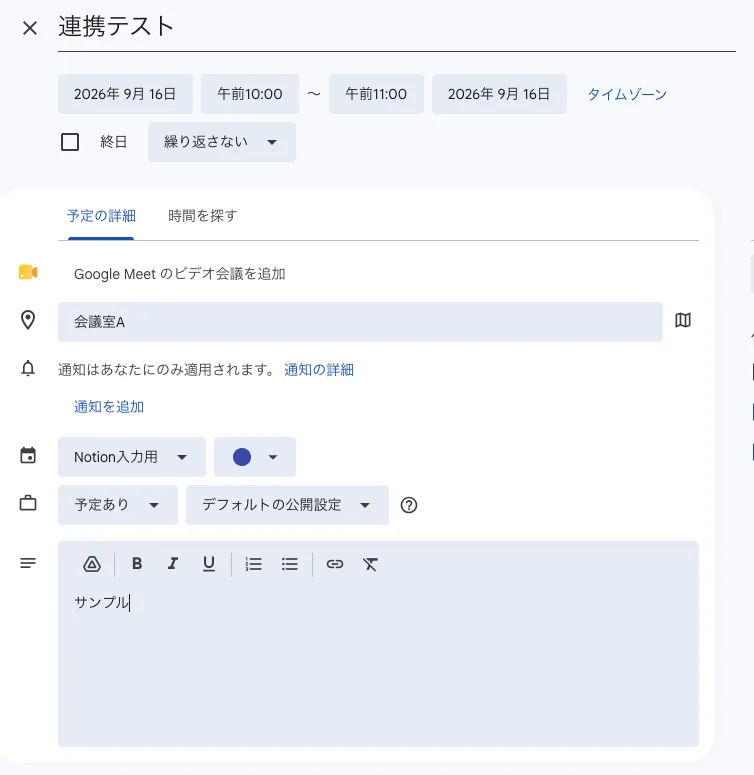Image resolution: width=754 pixels, height=775 pixels.
Task: Open the blue event color picker
Action: pos(255,457)
